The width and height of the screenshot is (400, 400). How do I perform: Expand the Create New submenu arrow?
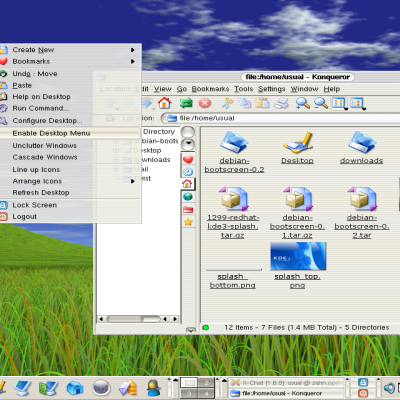coord(133,50)
